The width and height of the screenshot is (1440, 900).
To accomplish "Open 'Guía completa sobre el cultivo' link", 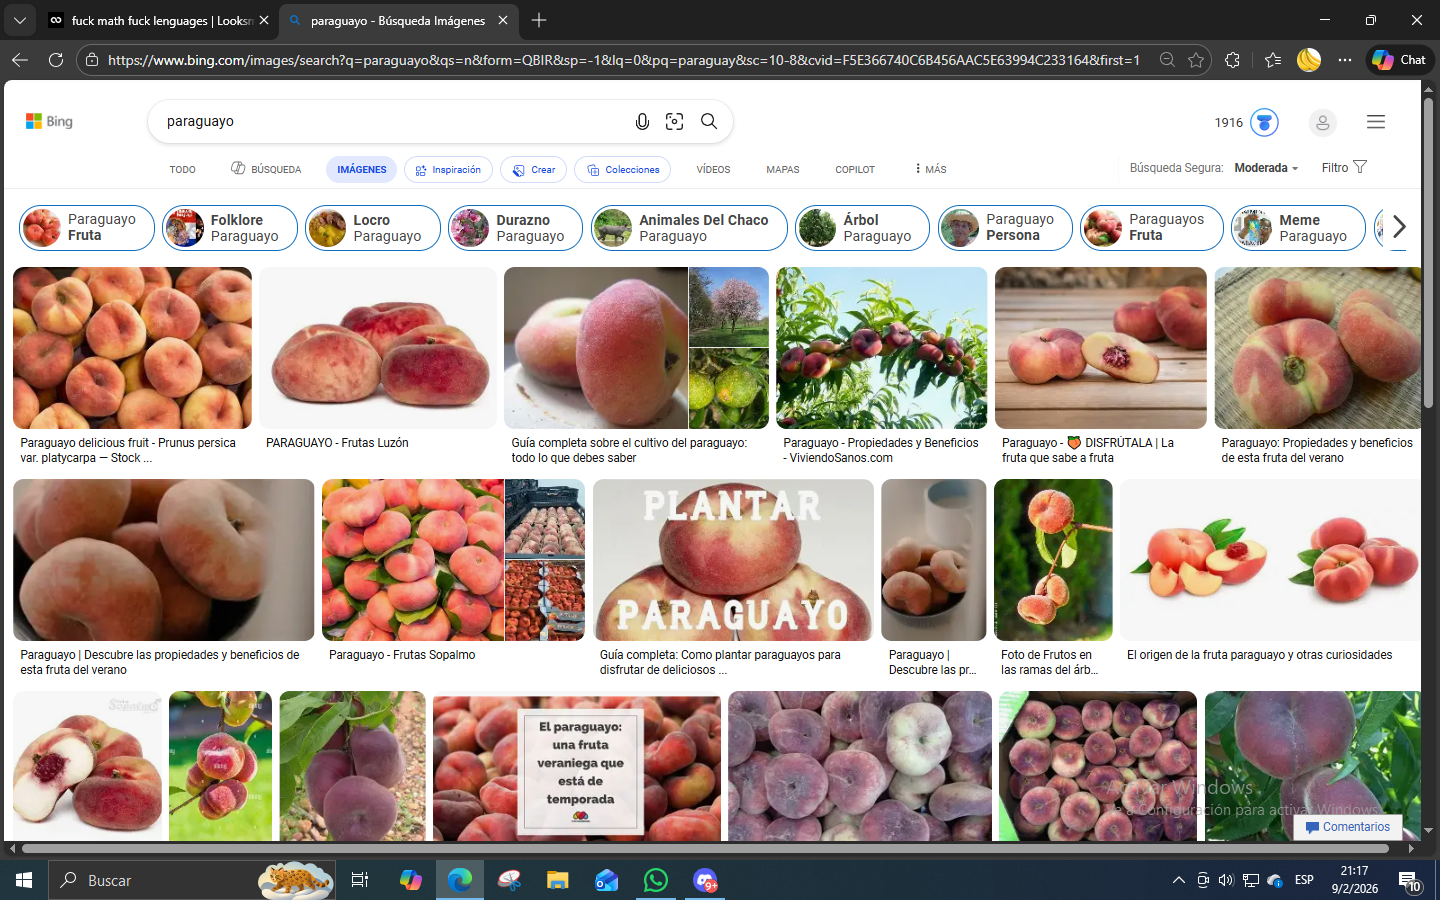I will 629,450.
